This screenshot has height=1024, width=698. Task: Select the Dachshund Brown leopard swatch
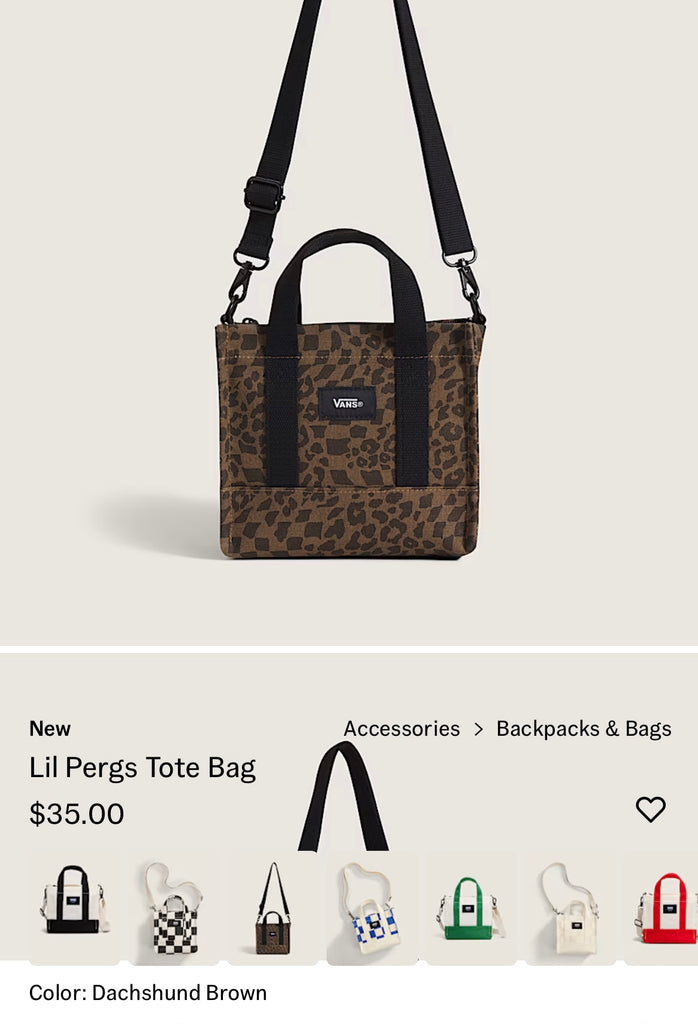coord(273,908)
